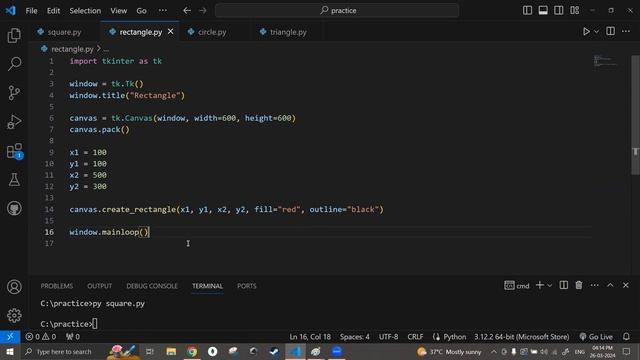
Task: Open Google Chrome from the taskbar
Action: 192,351
